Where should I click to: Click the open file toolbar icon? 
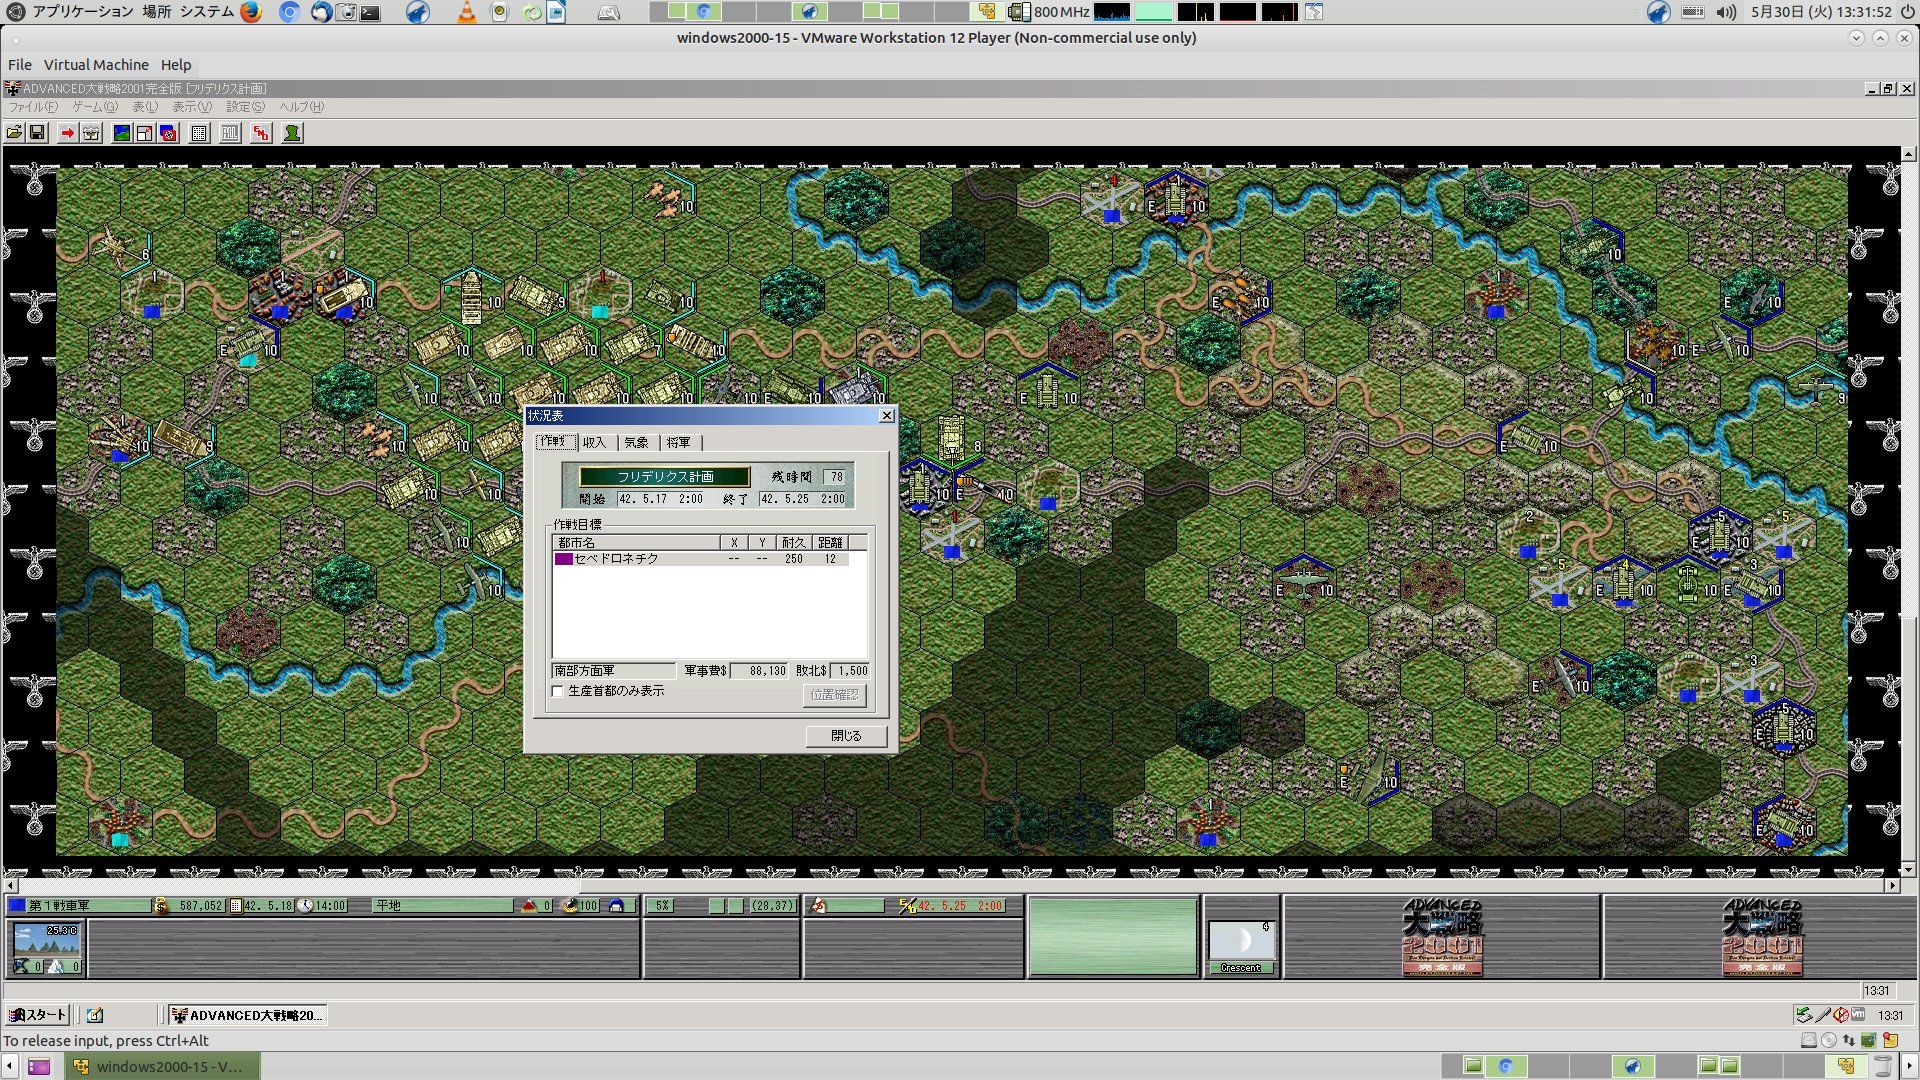[15, 133]
